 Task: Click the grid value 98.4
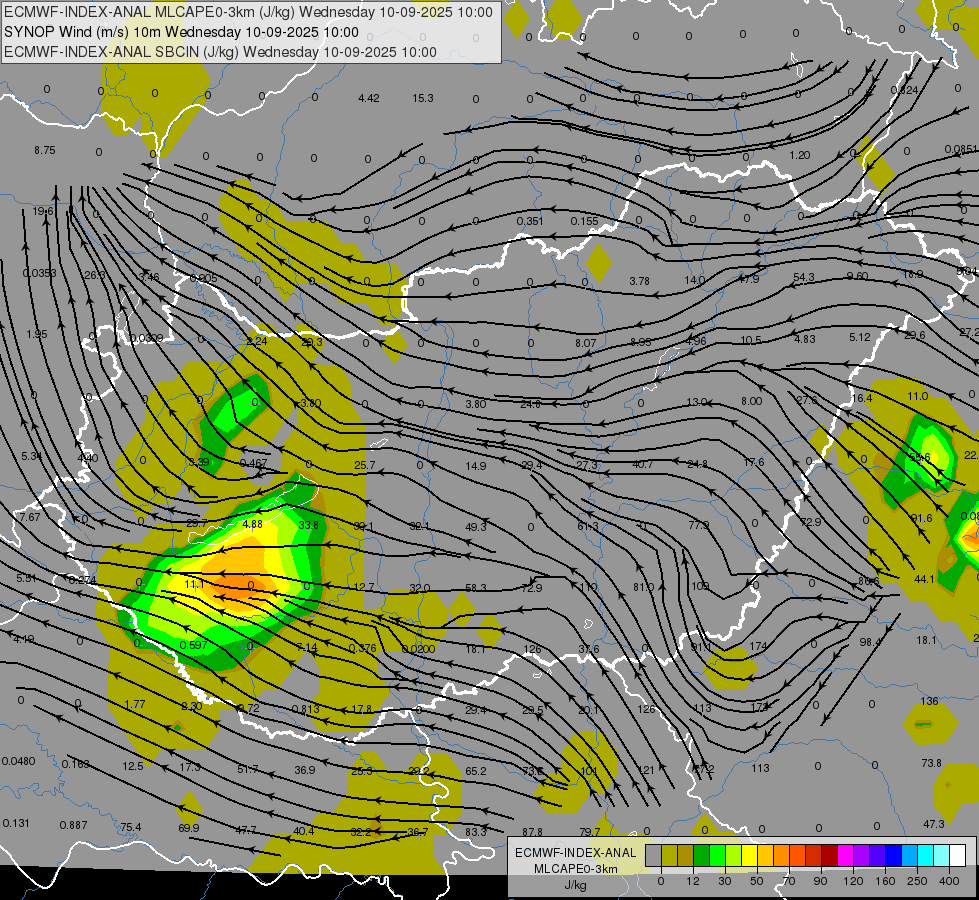pyautogui.click(x=870, y=642)
